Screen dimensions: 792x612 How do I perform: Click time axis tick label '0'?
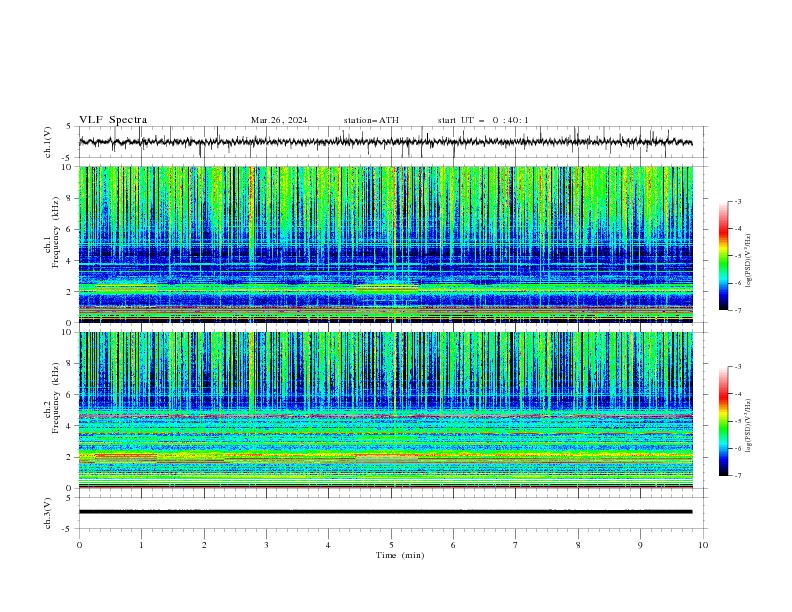click(79, 545)
